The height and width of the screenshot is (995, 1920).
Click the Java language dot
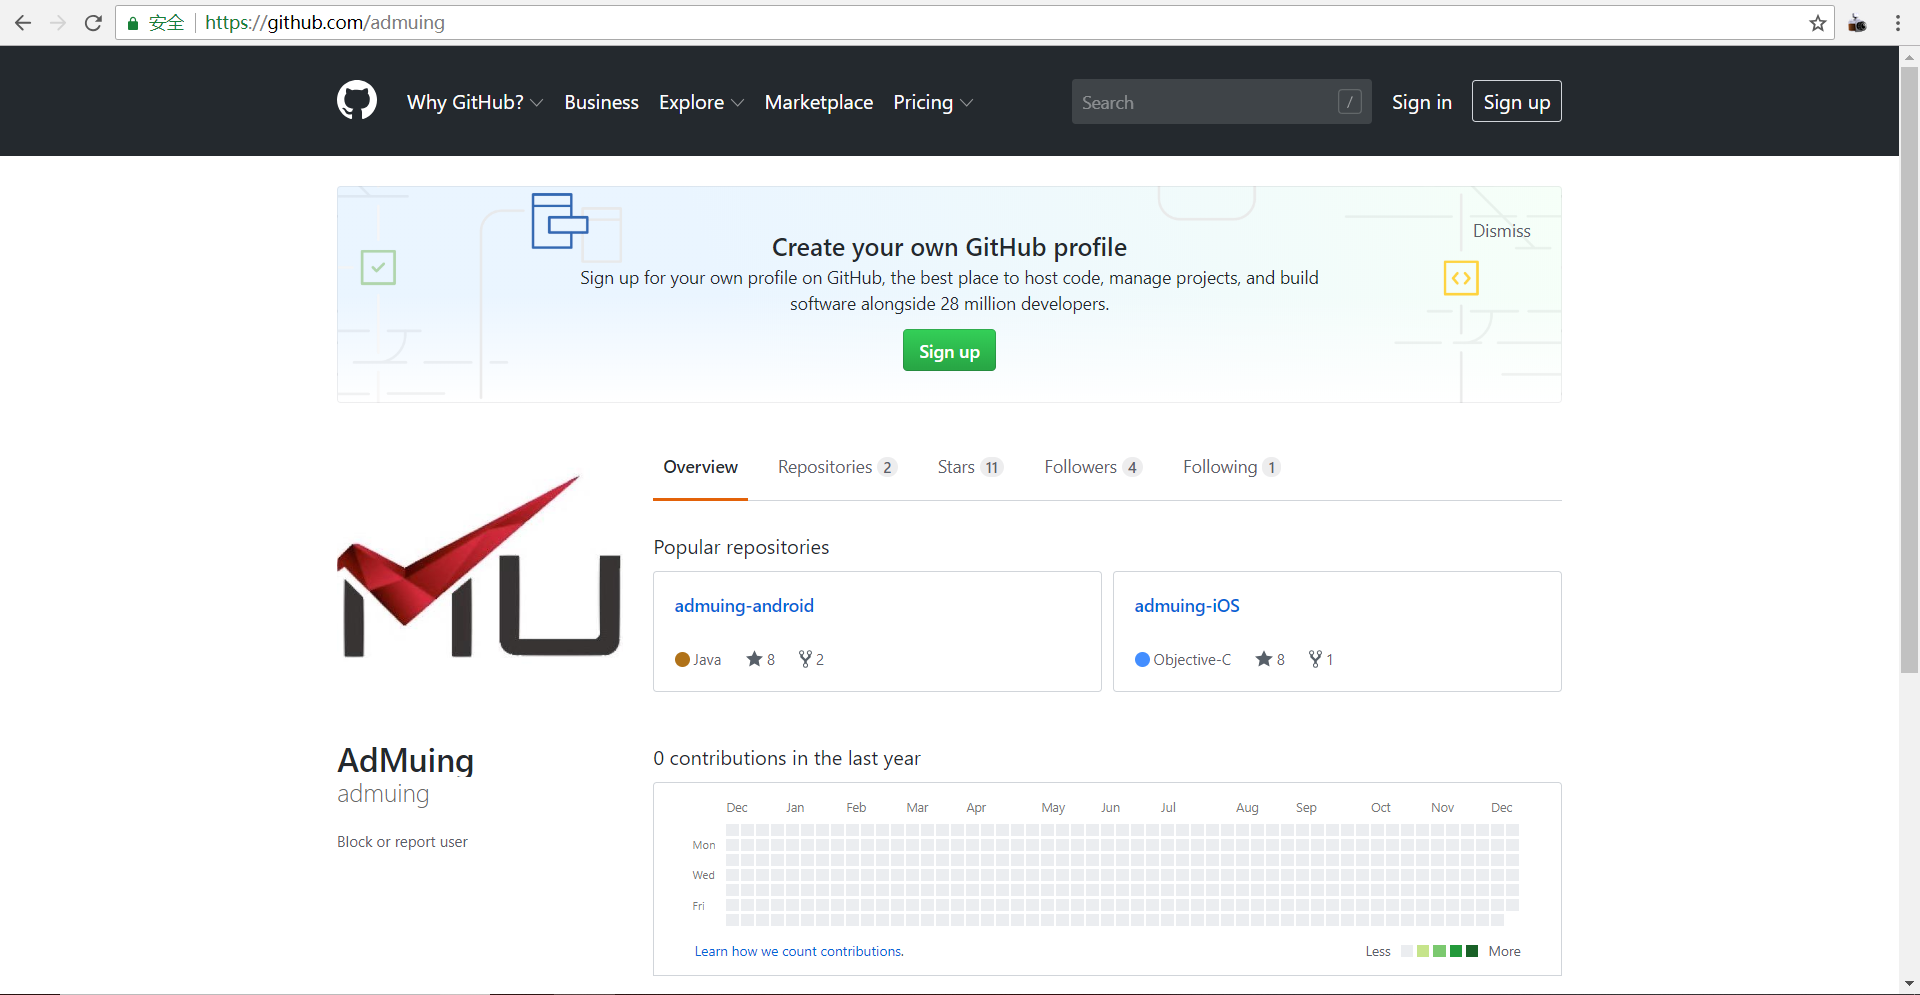(x=682, y=659)
